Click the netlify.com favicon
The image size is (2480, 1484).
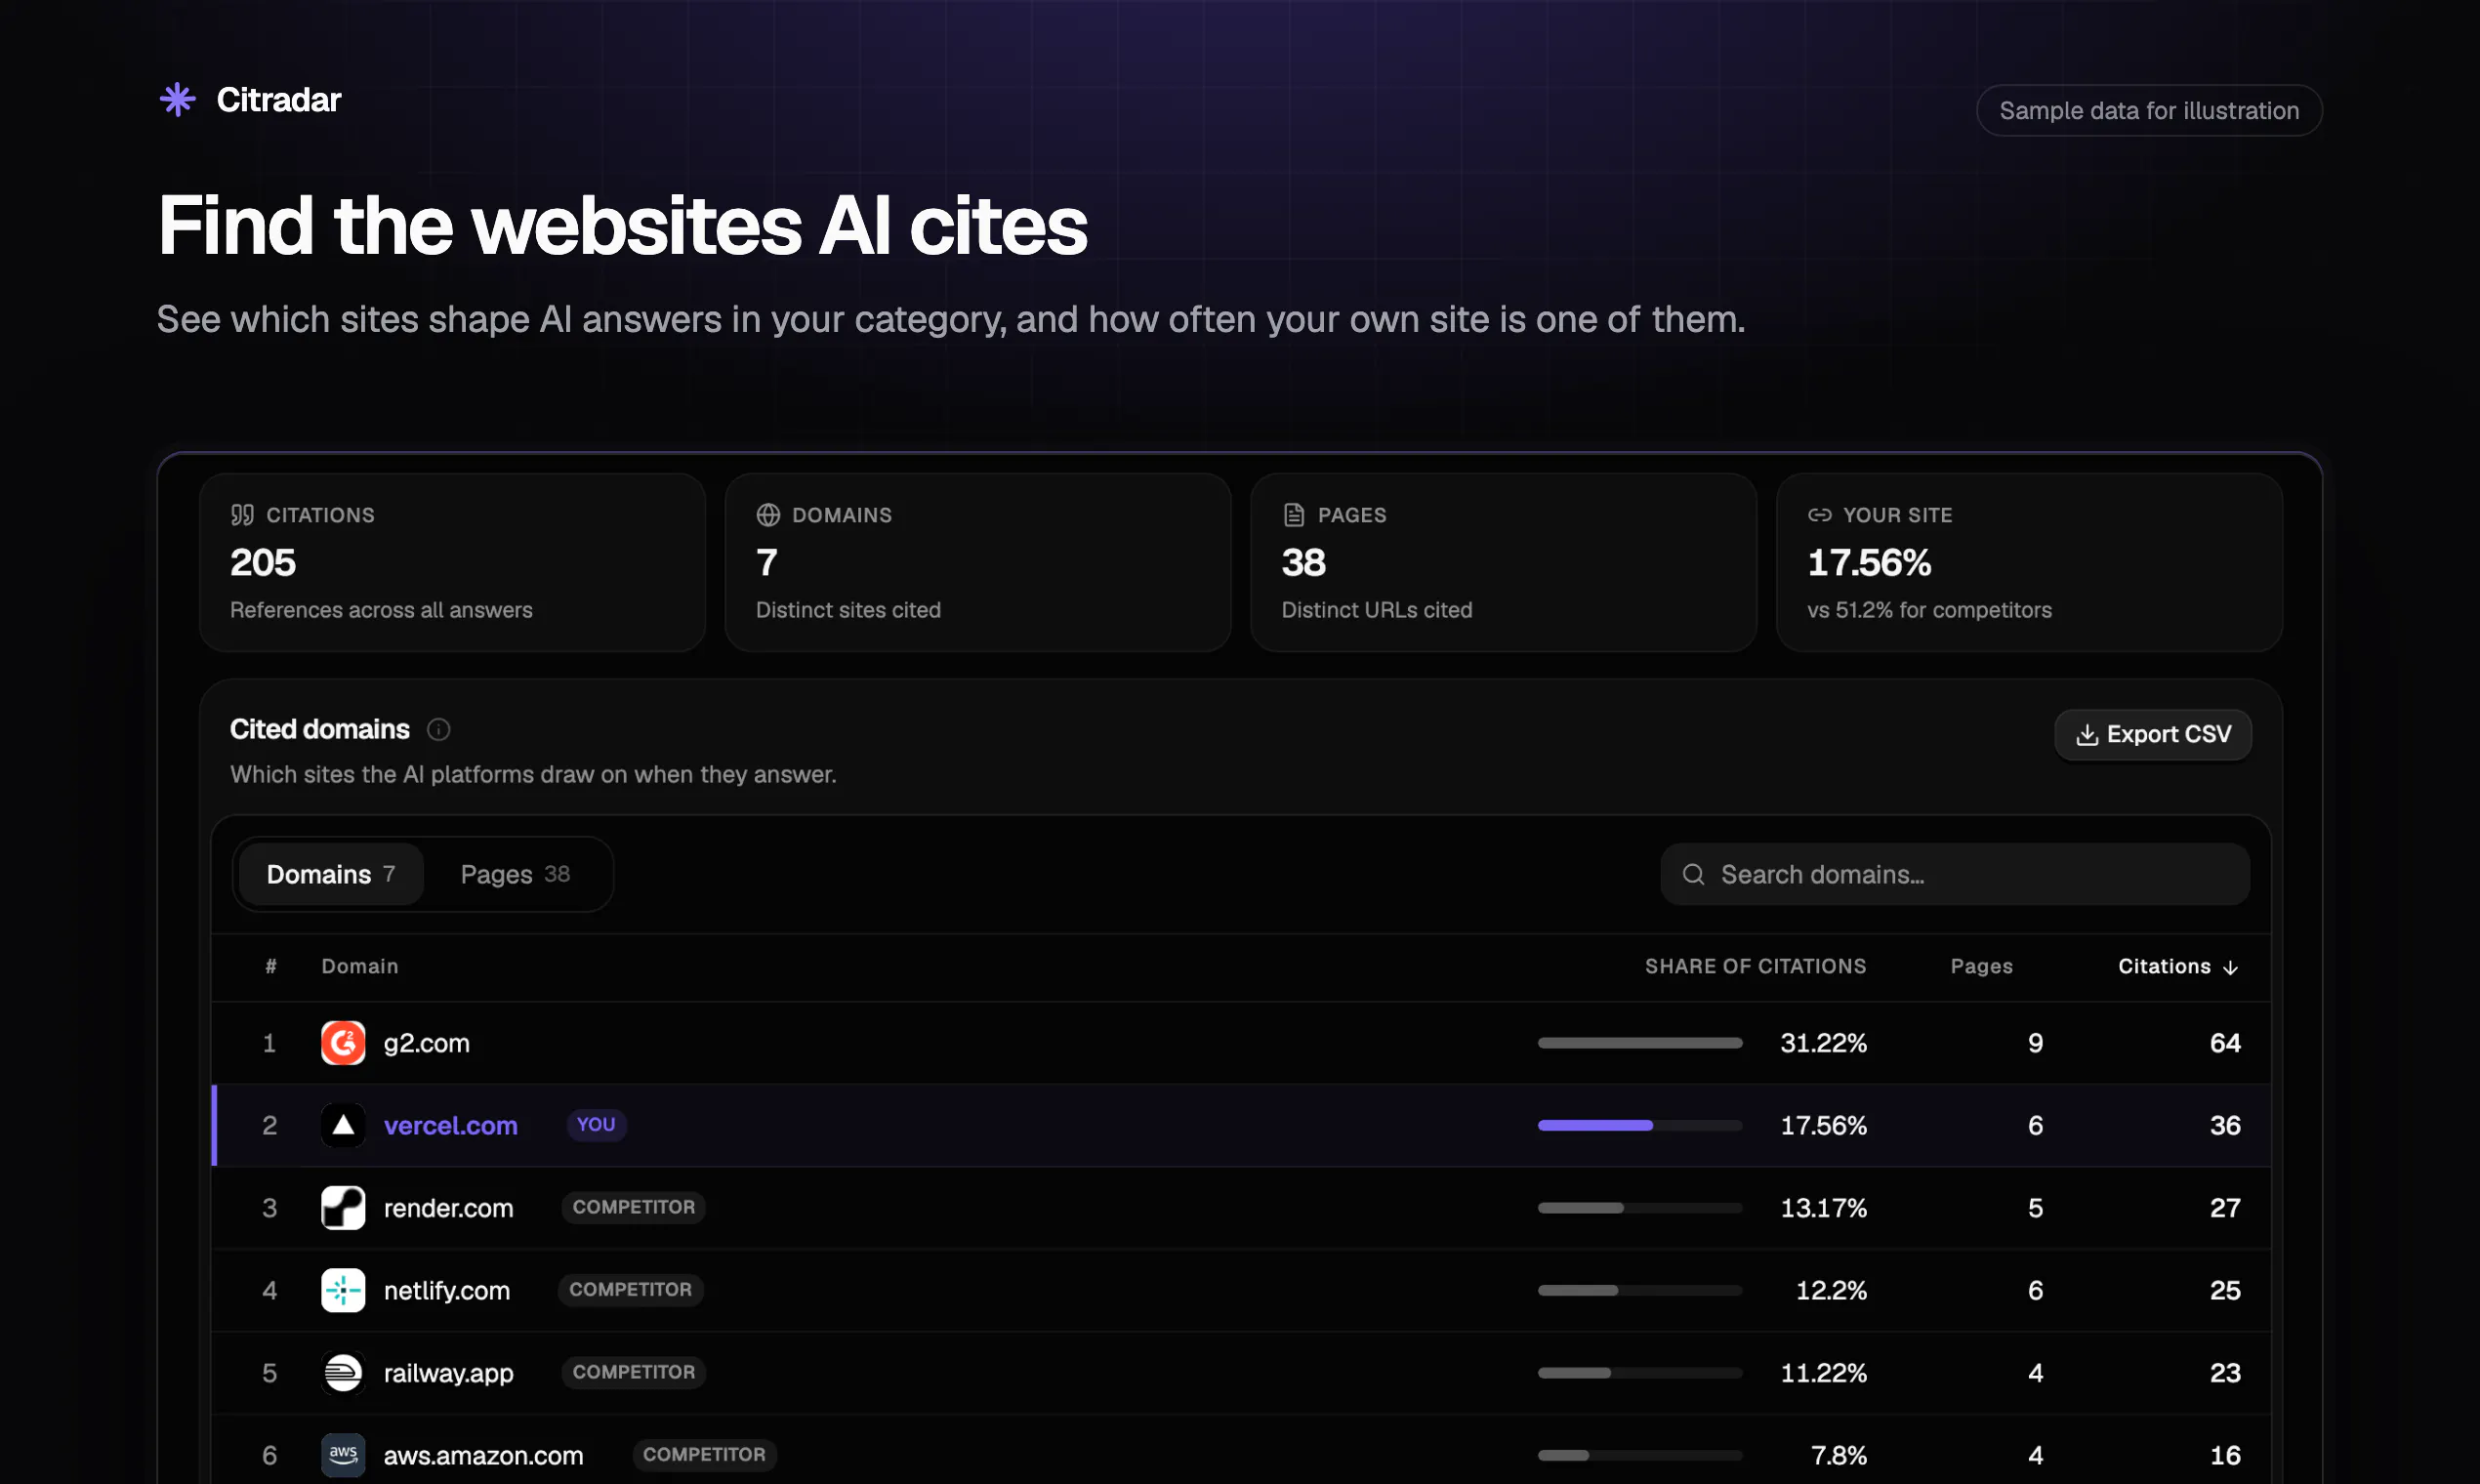[343, 1290]
